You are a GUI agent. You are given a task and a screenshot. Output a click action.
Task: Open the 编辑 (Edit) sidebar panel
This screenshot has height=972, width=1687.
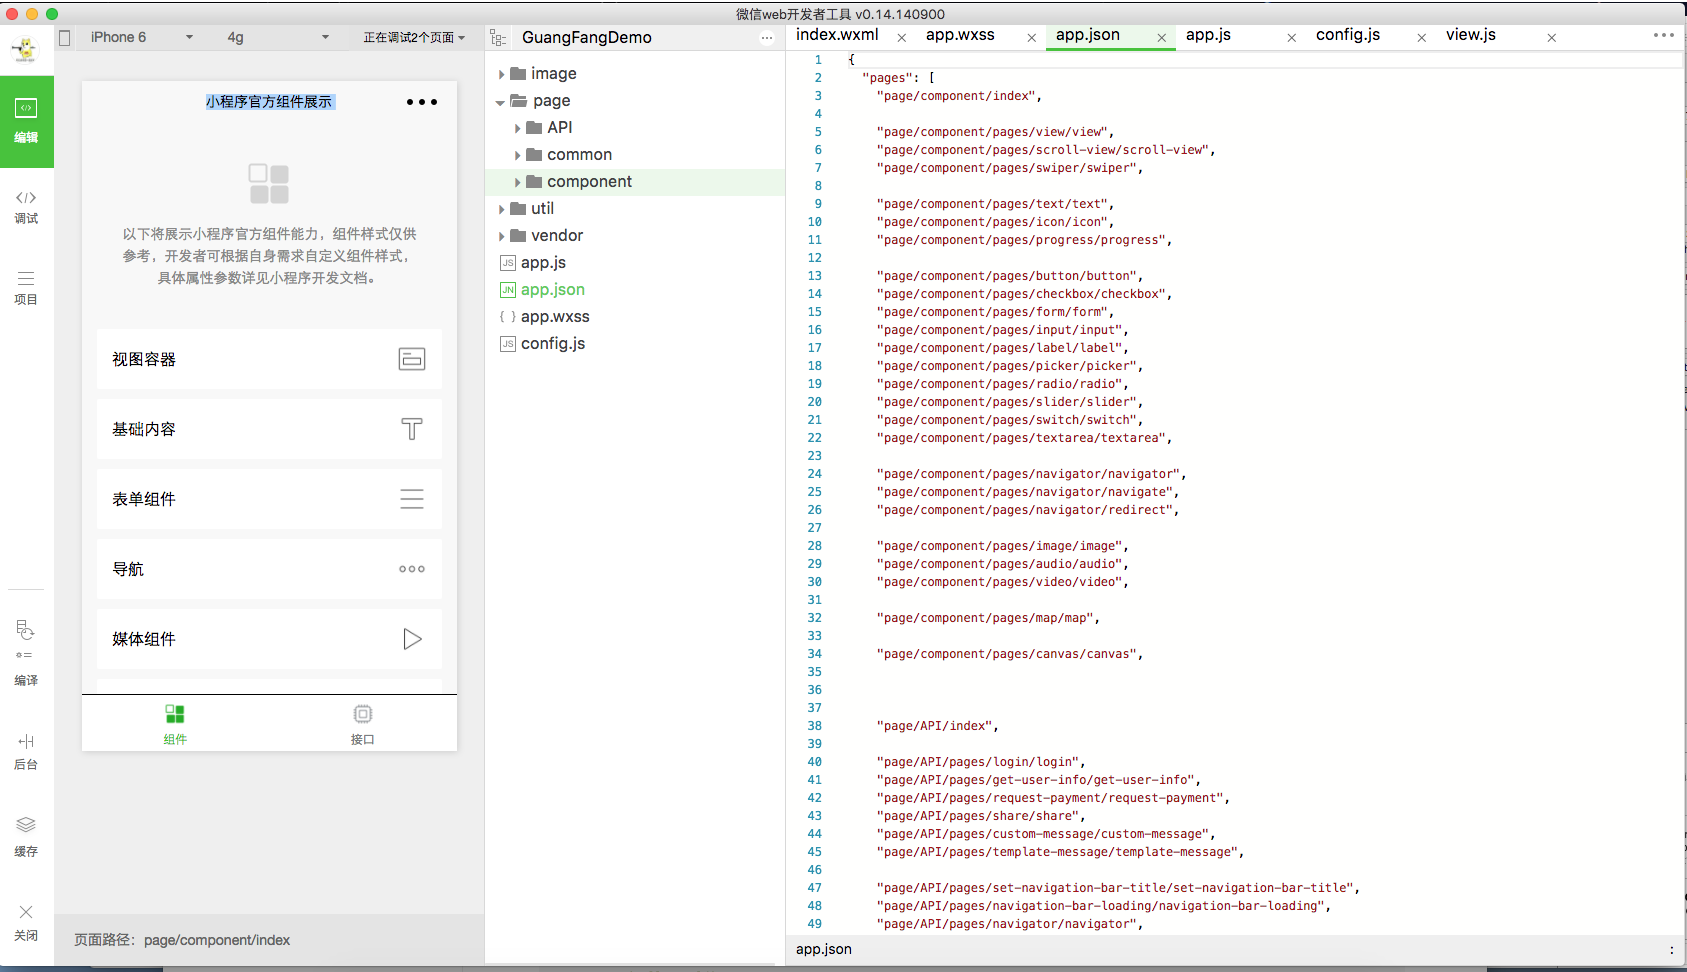pyautogui.click(x=26, y=121)
